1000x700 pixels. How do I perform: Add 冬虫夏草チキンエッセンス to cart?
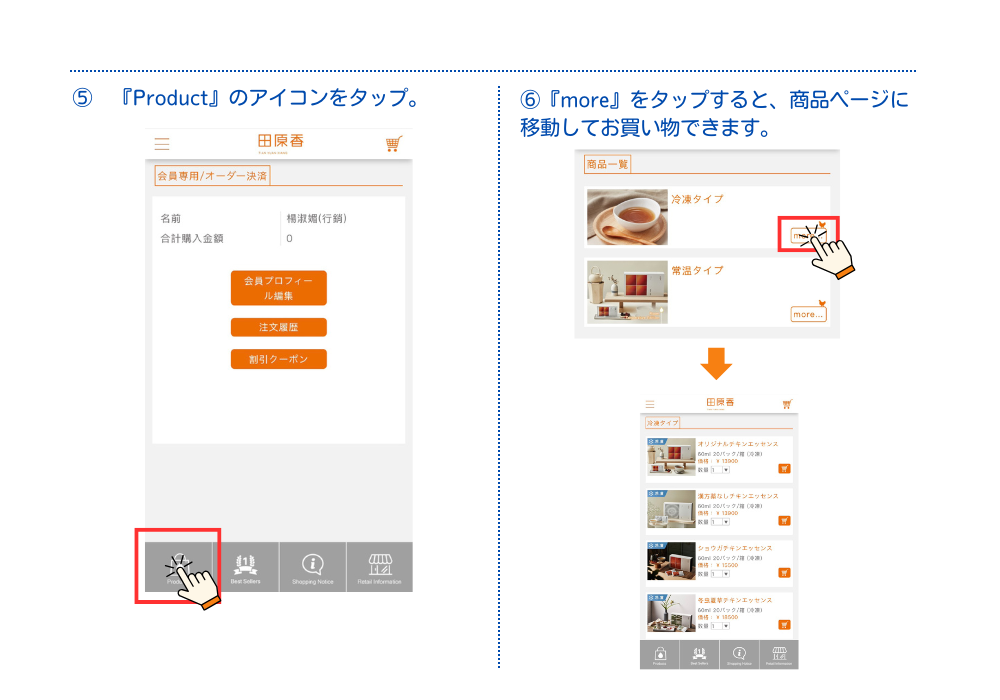[784, 625]
